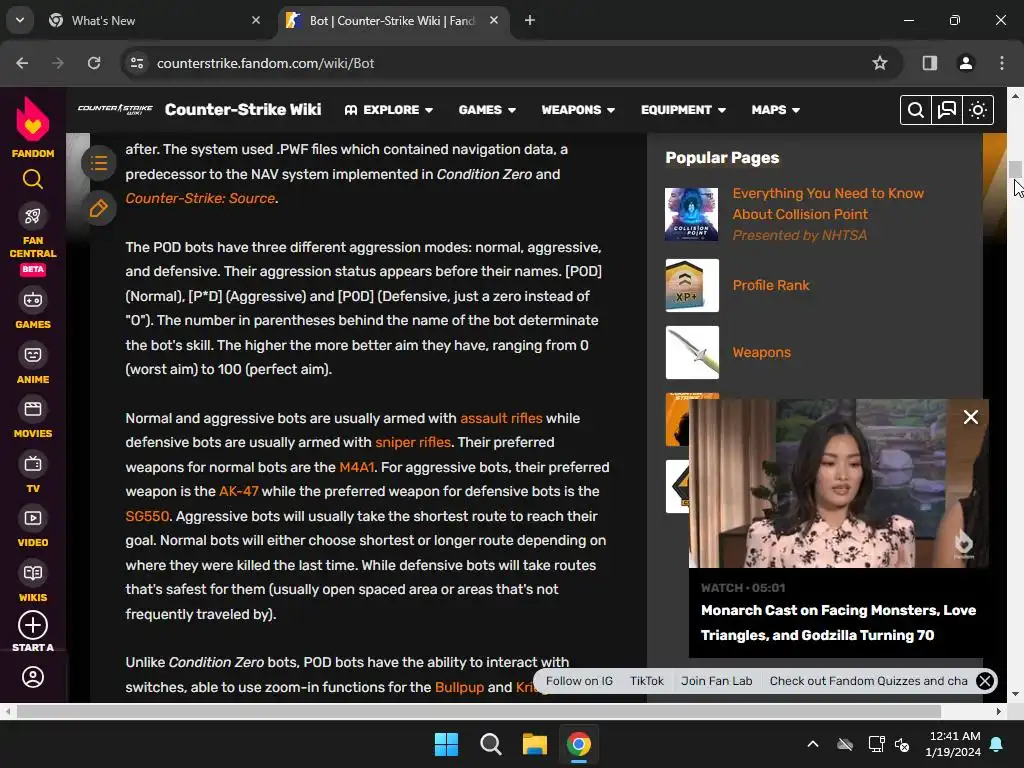
Task: Click Follow on IG button
Action: point(579,681)
